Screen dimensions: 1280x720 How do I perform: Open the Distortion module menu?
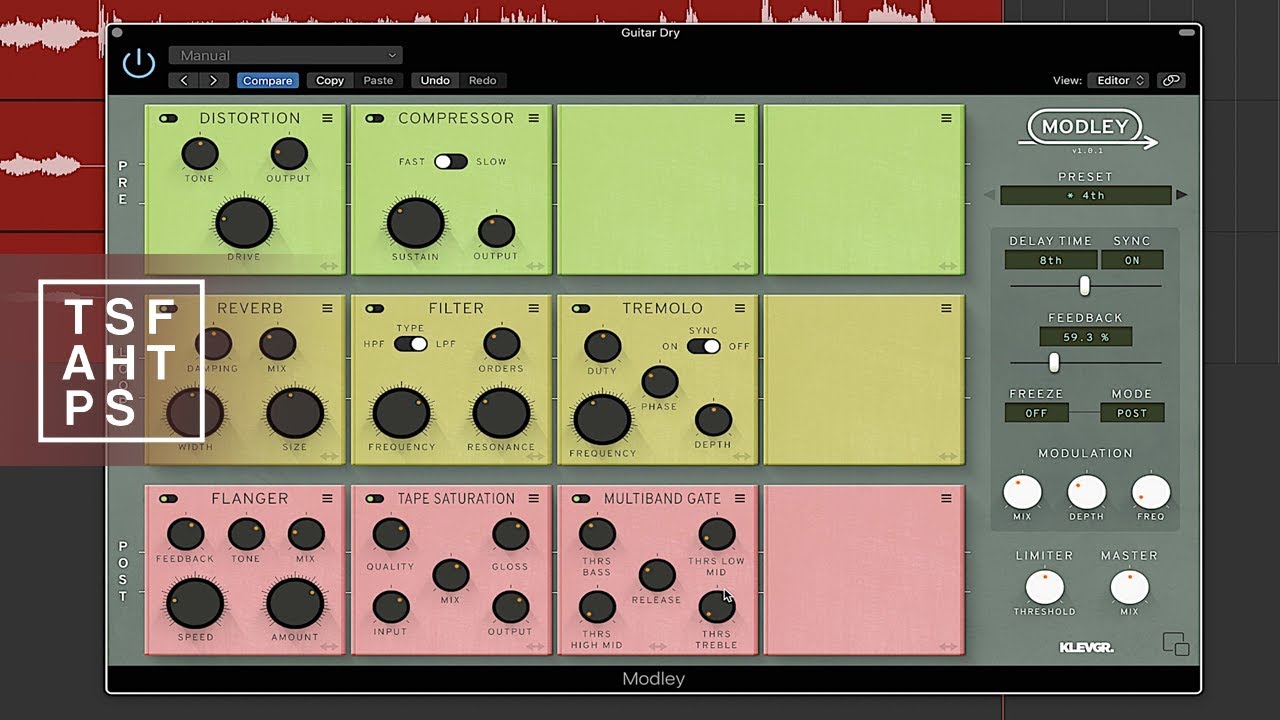coord(328,119)
